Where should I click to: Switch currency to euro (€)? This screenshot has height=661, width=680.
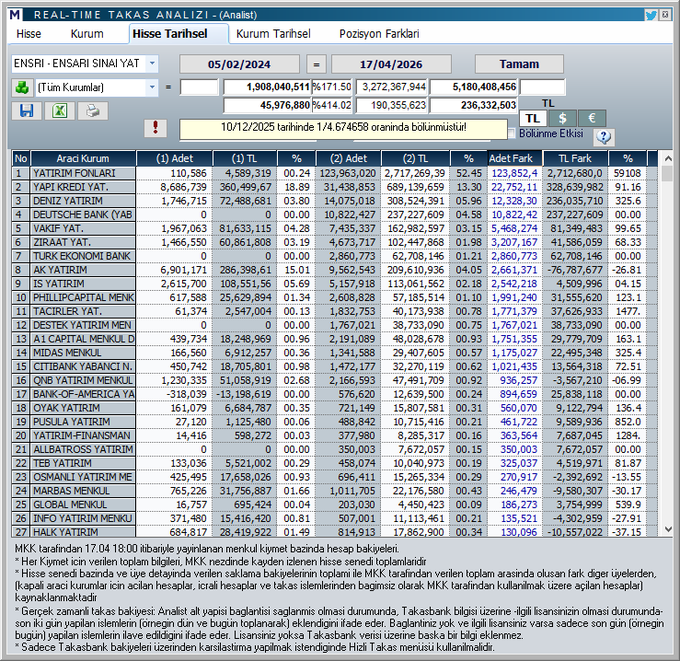pyautogui.click(x=592, y=118)
